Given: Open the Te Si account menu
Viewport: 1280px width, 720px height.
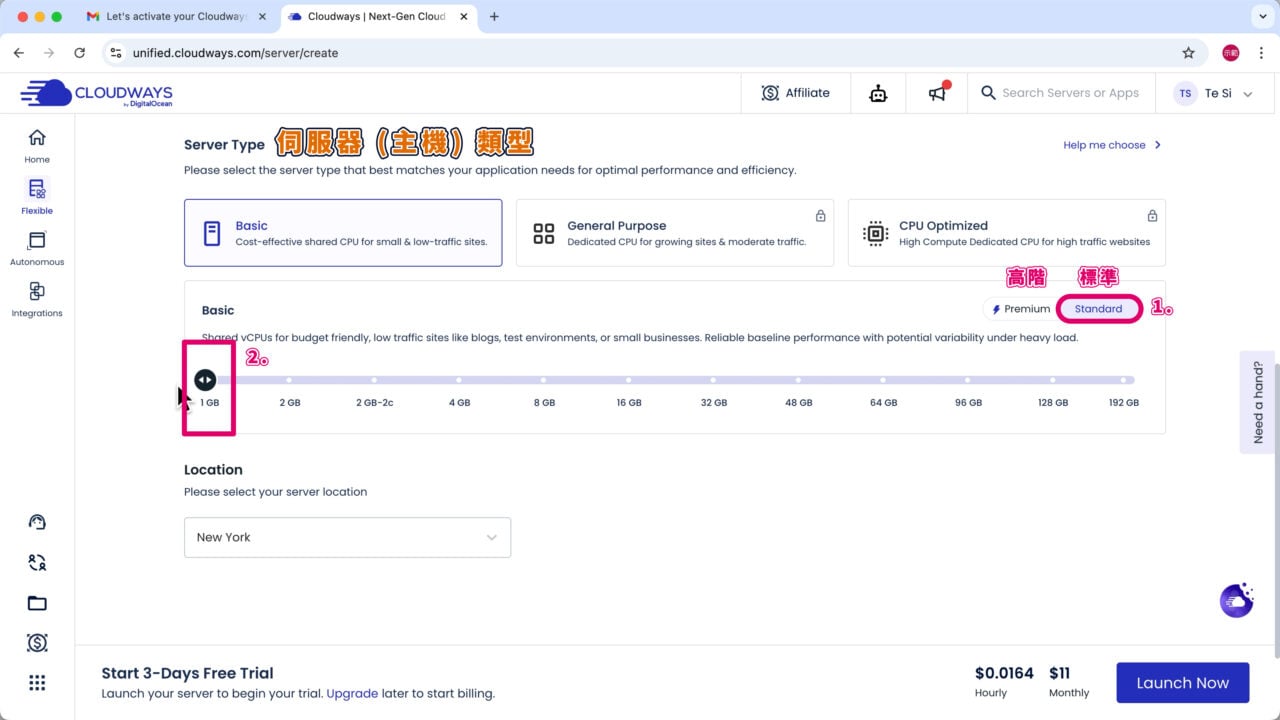Looking at the screenshot, I should [x=1215, y=93].
